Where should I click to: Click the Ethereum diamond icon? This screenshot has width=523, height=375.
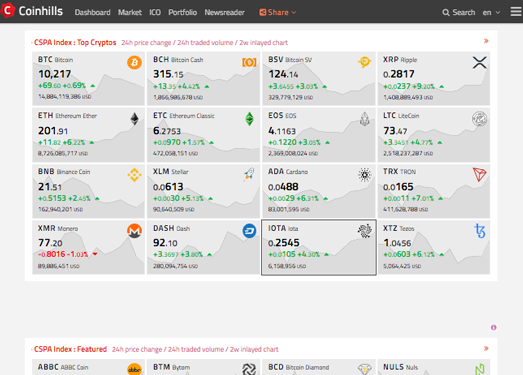click(134, 119)
